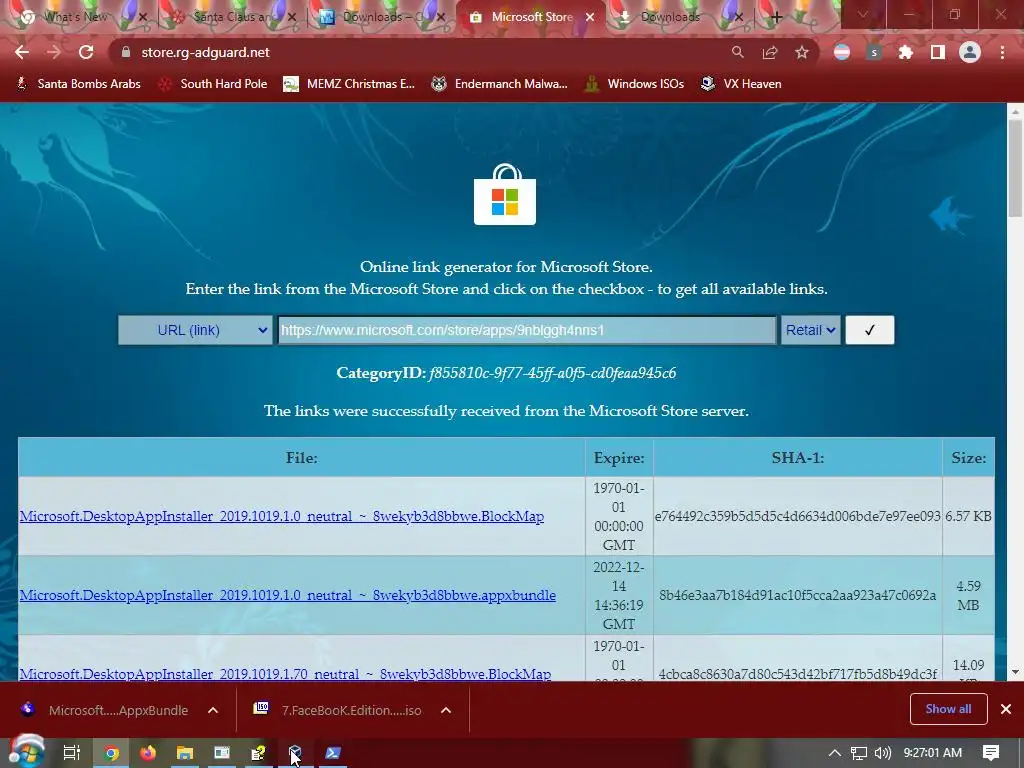Expand the URL (link) type dropdown
This screenshot has height=768, width=1024.
coord(195,330)
